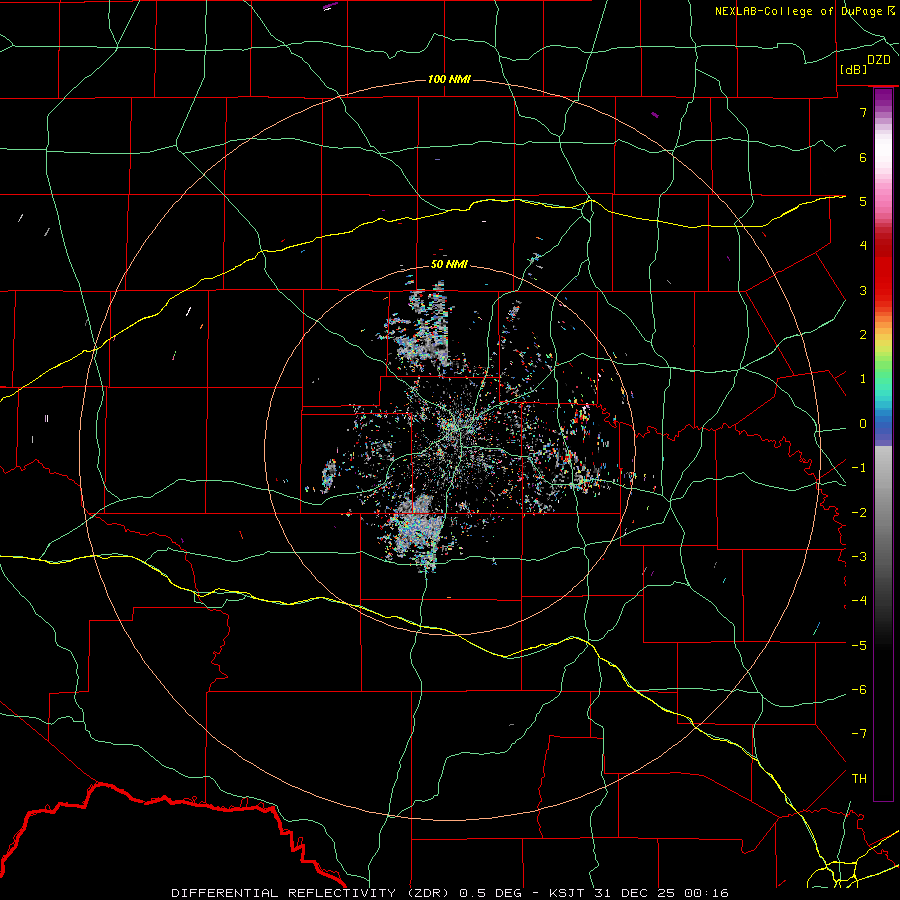Click the white-pink segment of the color bar
The width and height of the screenshot is (900, 900).
coord(883,164)
